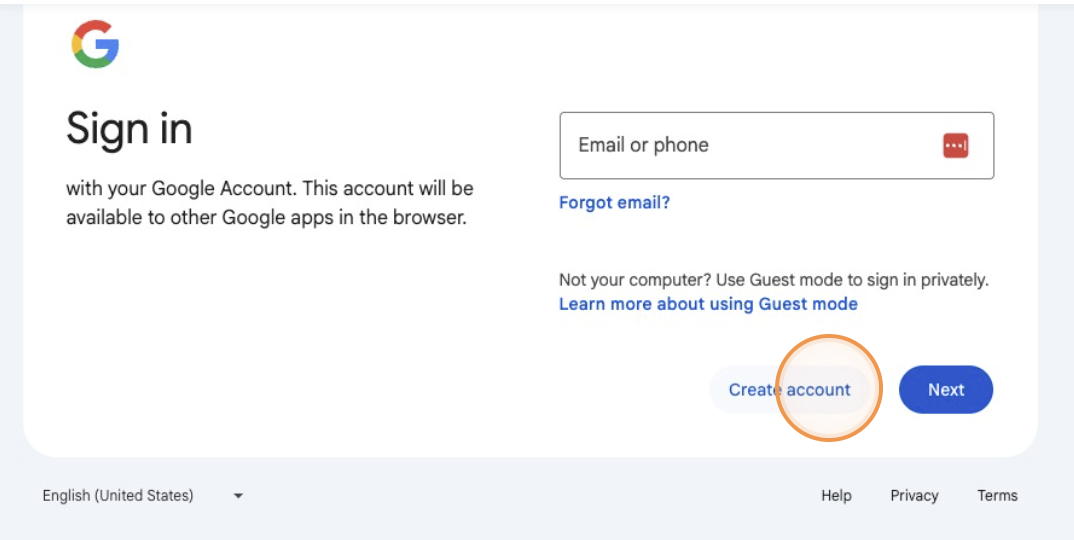Click the "Not your computer?" text
1074x540 pixels.
tap(635, 280)
